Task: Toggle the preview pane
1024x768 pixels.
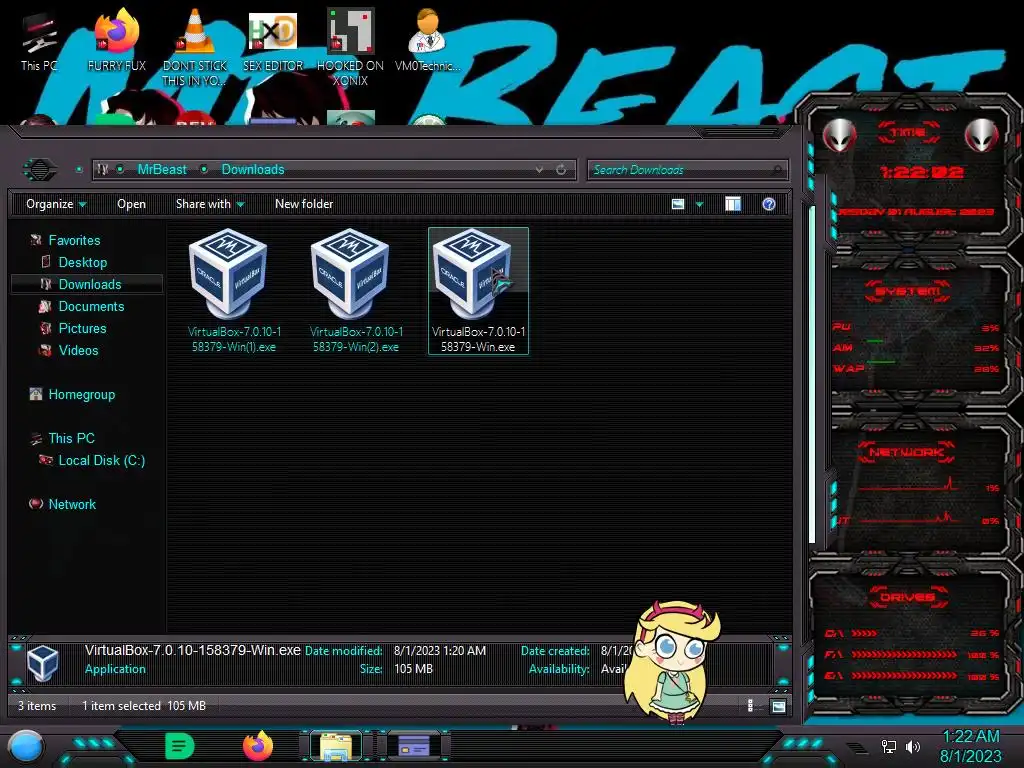Action: [x=733, y=204]
